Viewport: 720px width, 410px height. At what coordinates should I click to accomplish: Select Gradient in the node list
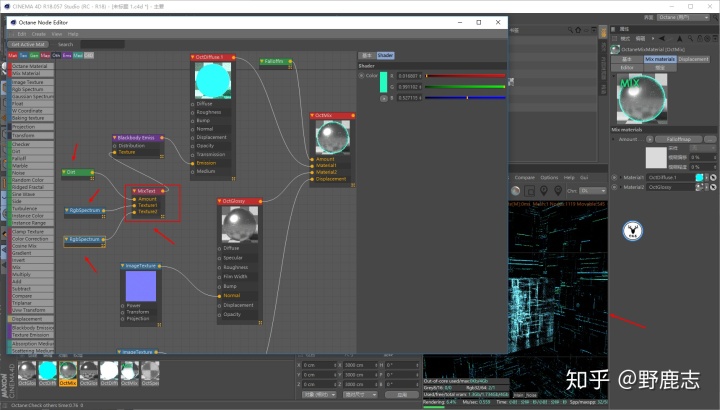point(31,253)
